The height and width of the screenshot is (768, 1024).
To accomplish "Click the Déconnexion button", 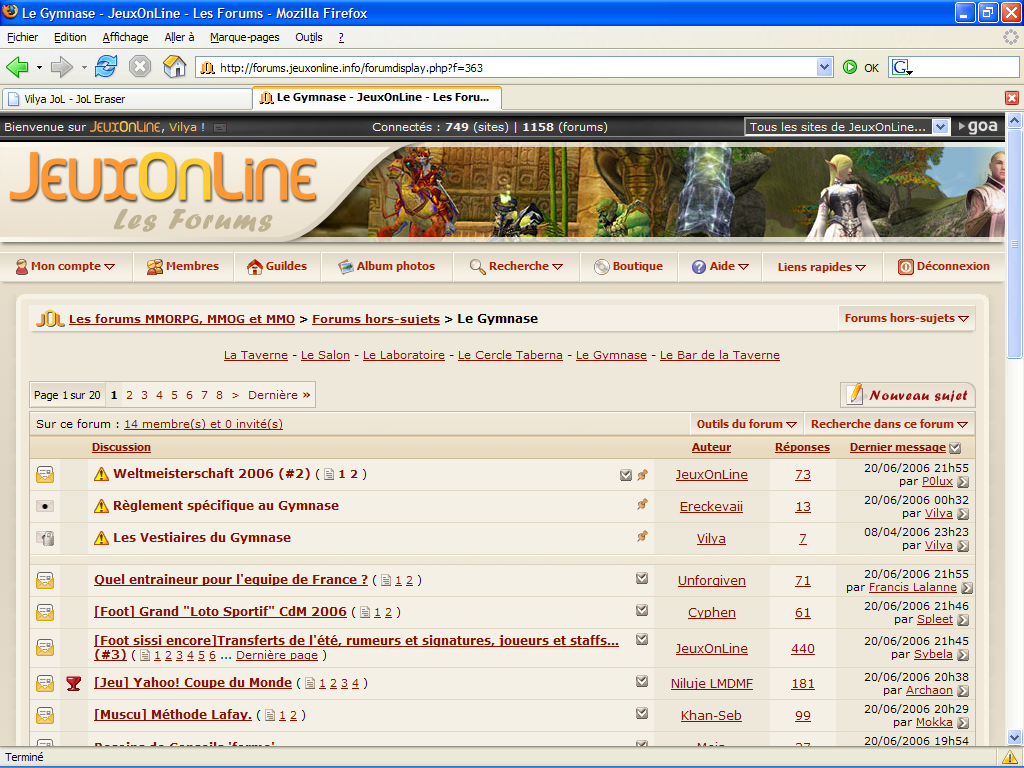I will tap(944, 266).
